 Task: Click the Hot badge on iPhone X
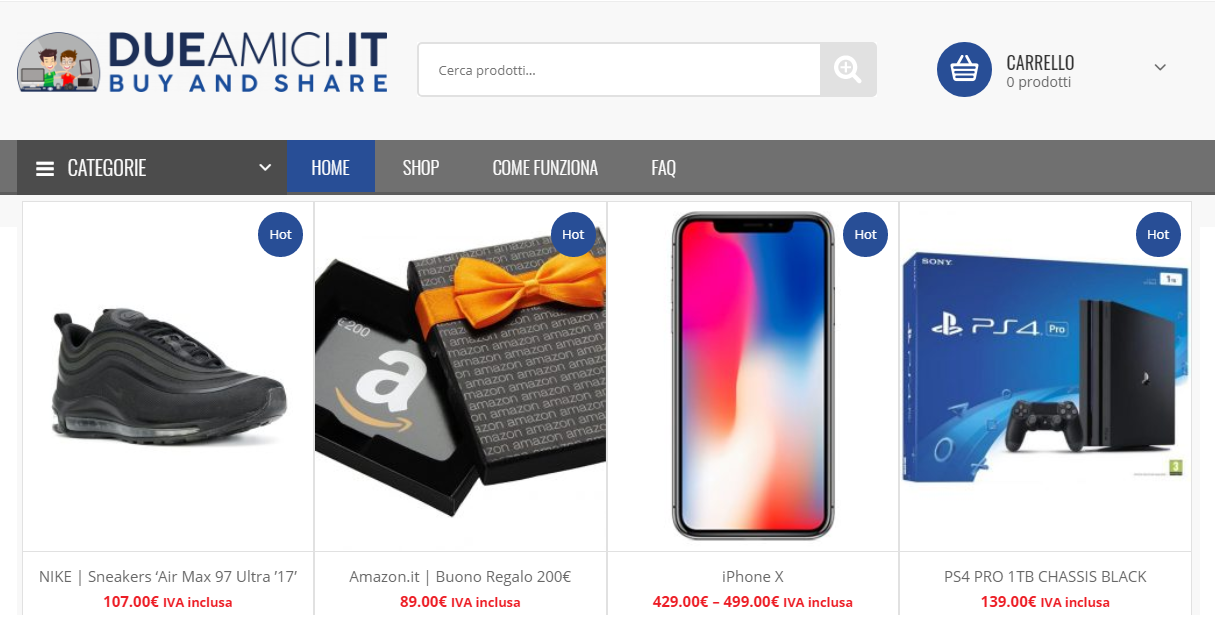coord(865,234)
